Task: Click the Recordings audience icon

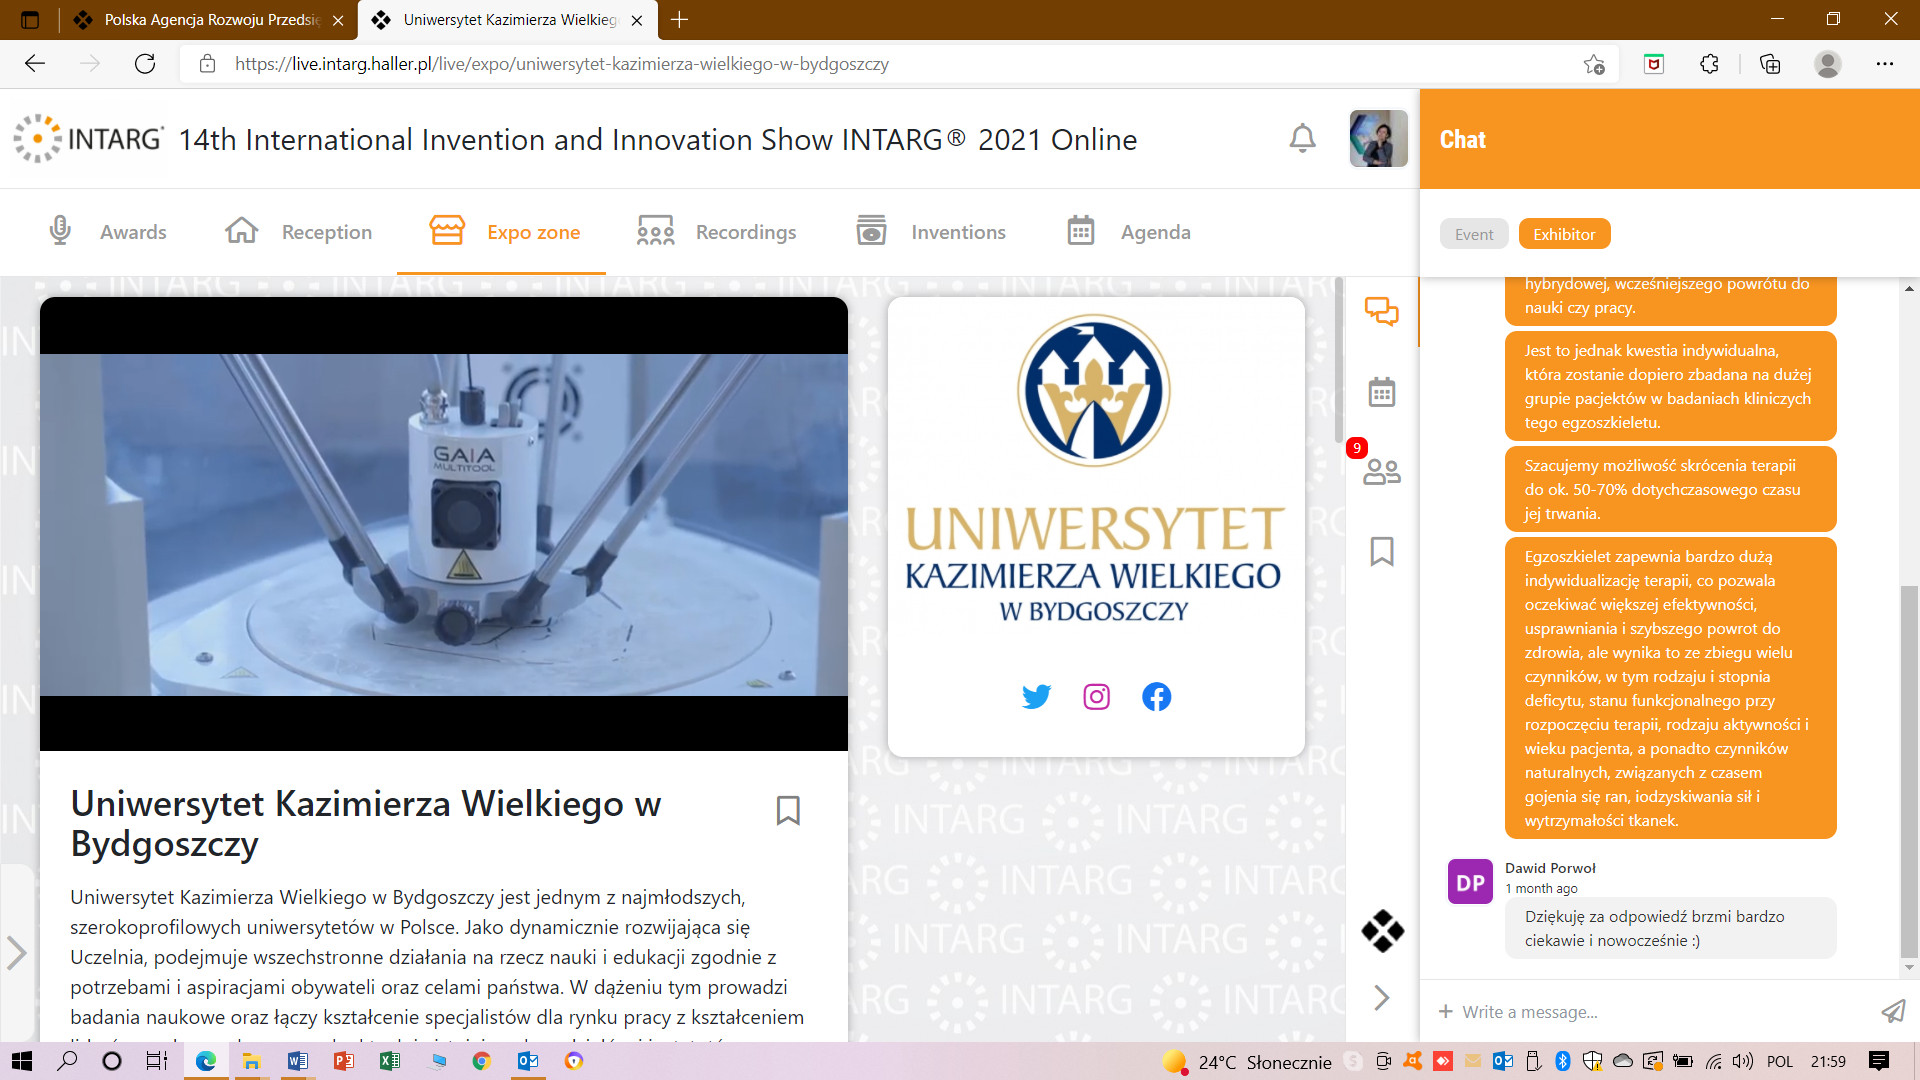Action: (655, 231)
